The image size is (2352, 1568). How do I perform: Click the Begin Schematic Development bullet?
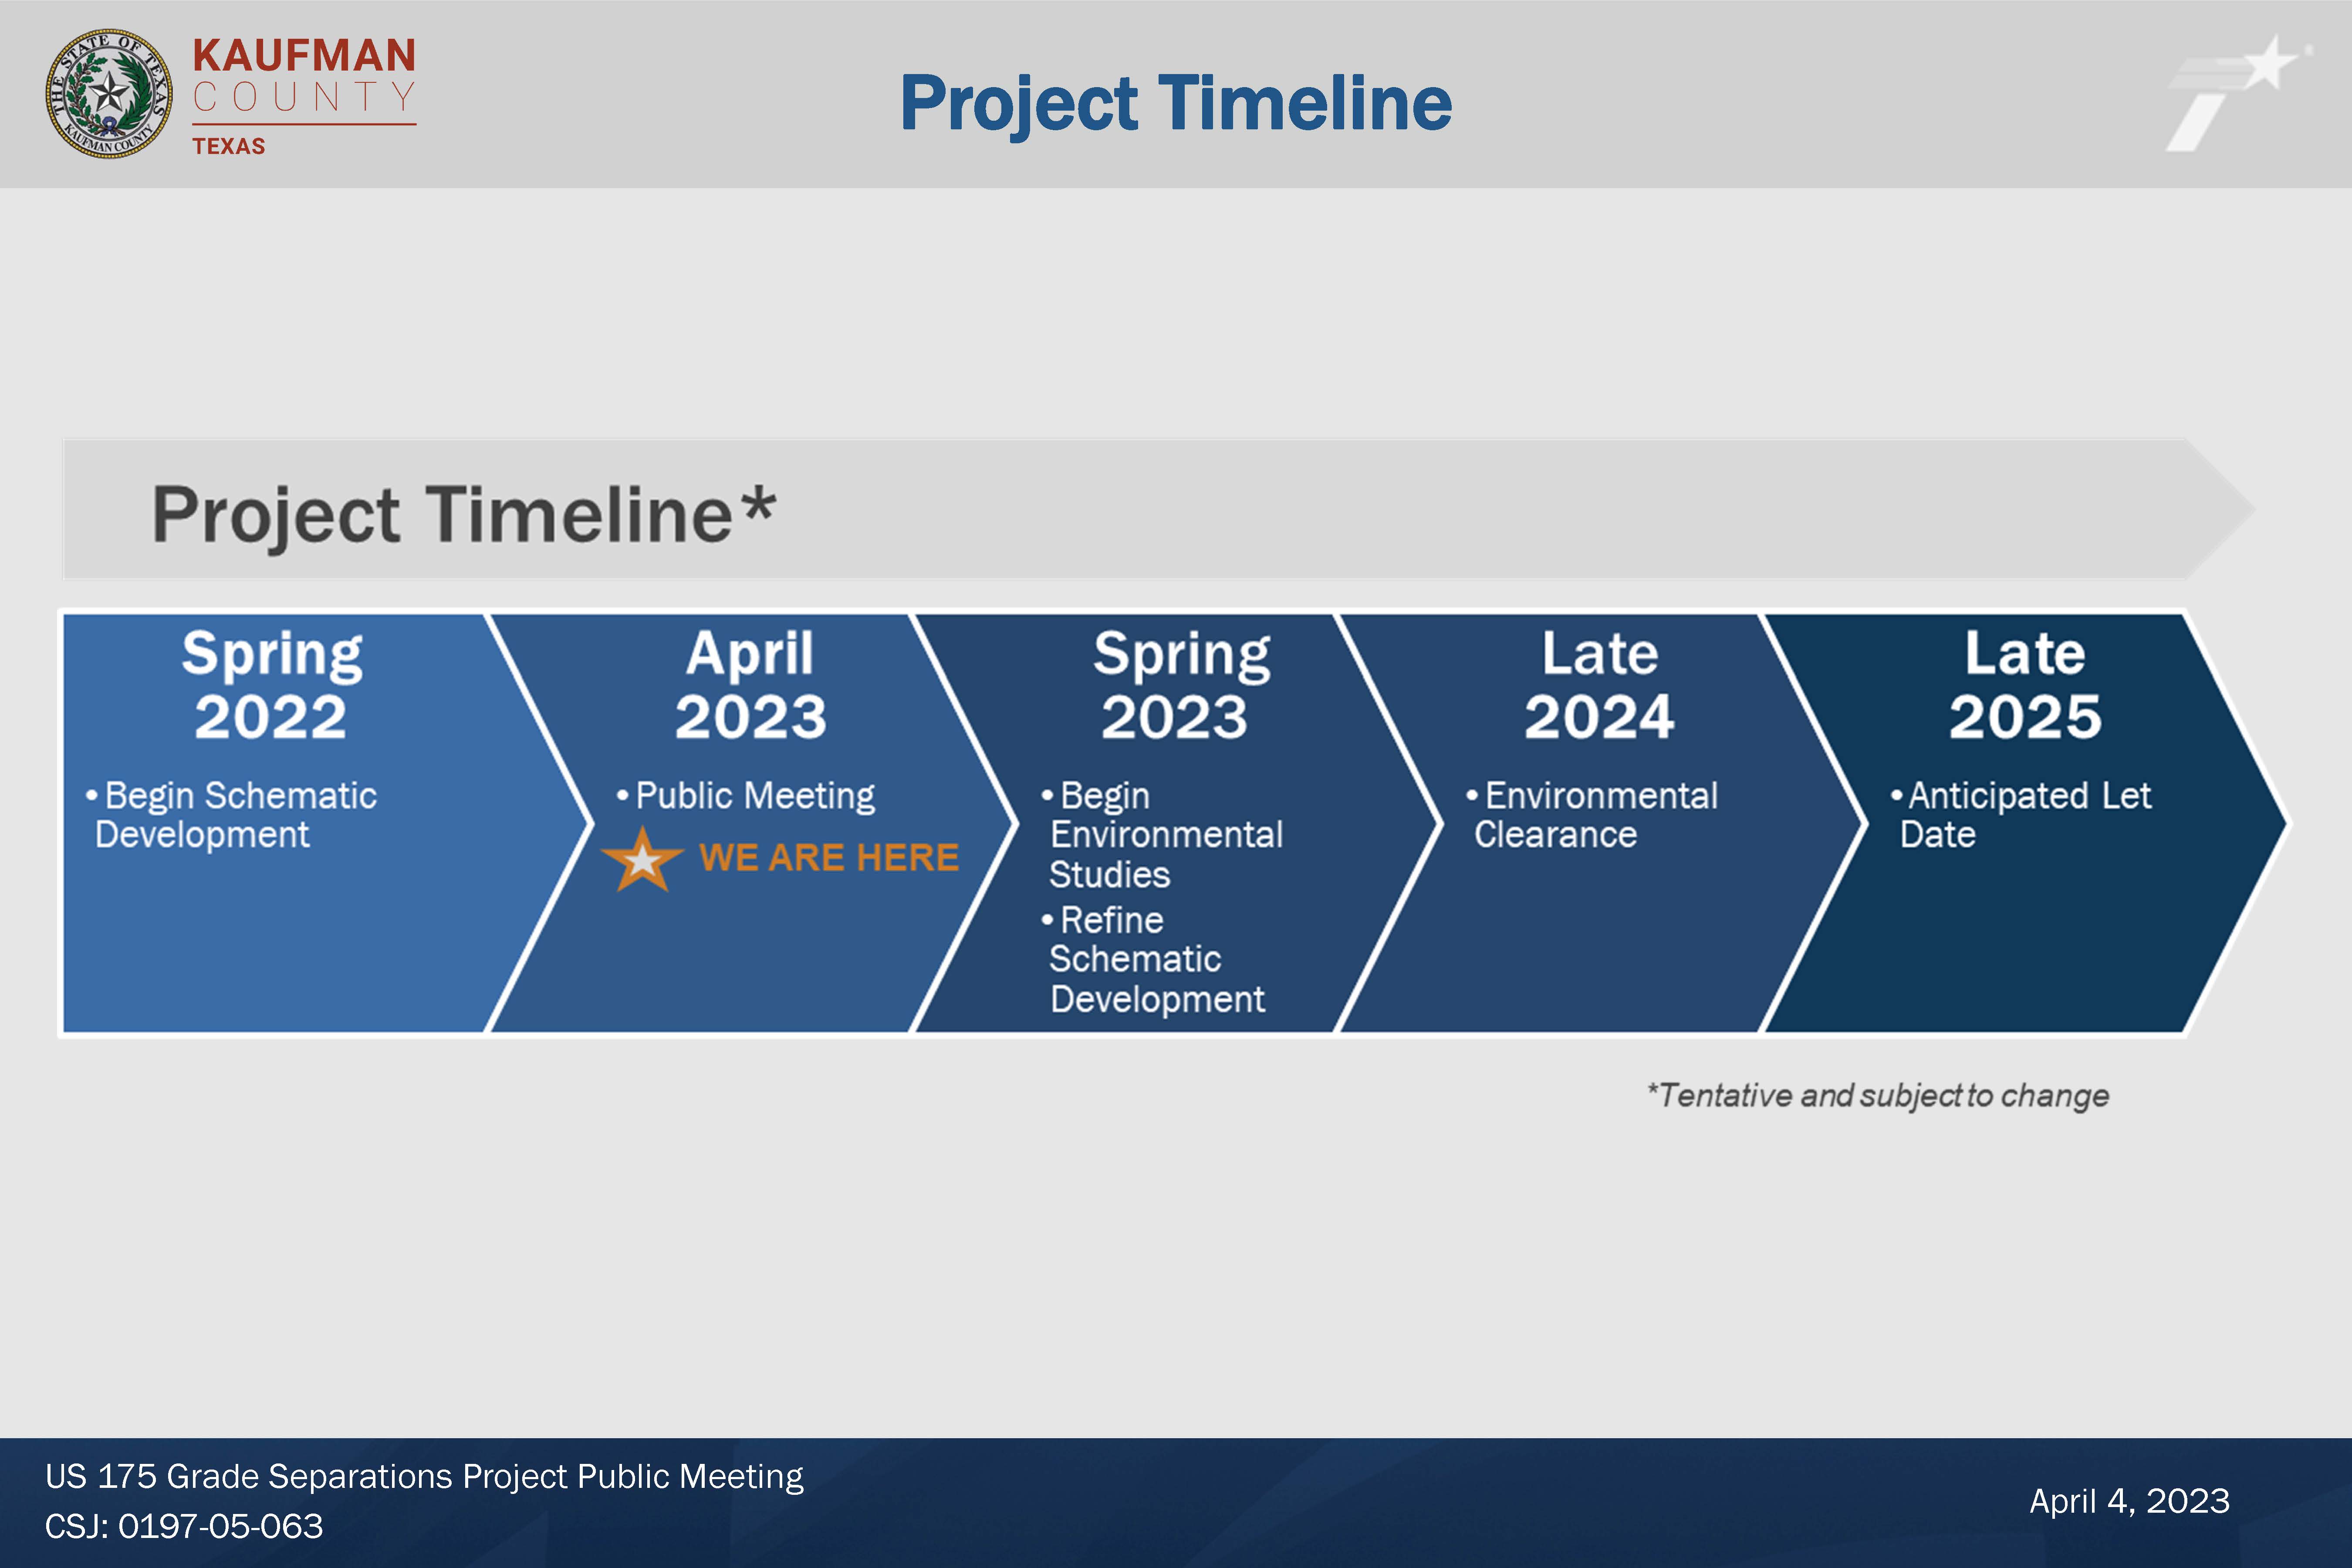click(x=231, y=815)
